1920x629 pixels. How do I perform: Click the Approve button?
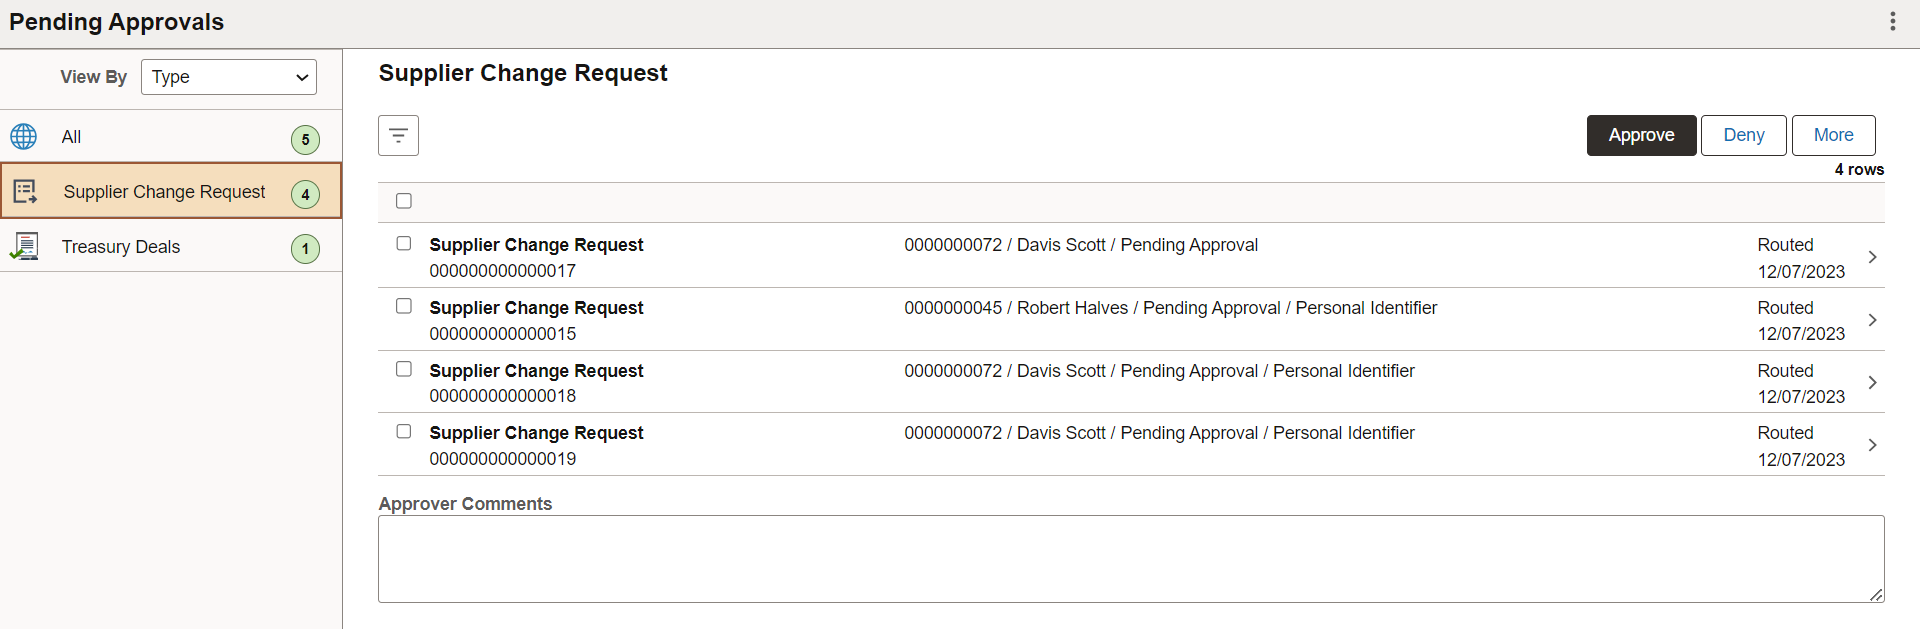click(x=1641, y=134)
